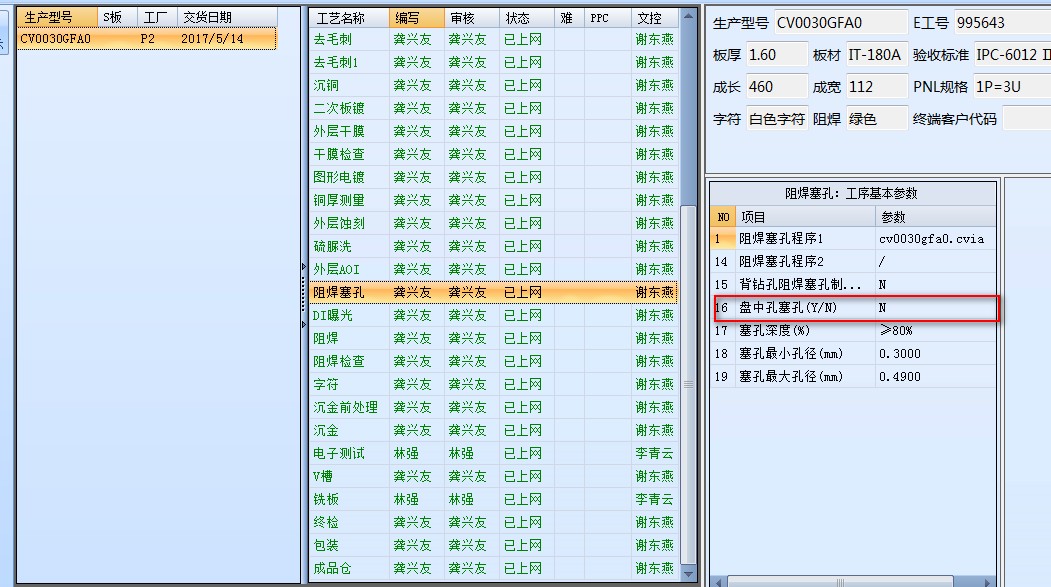The image size is (1051, 587).
Task: Click the 板材 field showing IT-180A
Action: (x=877, y=55)
